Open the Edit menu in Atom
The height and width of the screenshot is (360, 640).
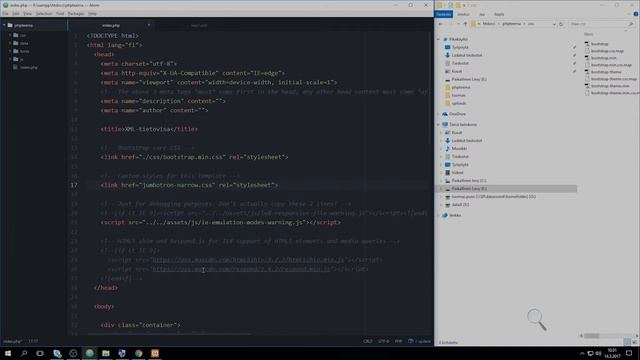point(16,13)
